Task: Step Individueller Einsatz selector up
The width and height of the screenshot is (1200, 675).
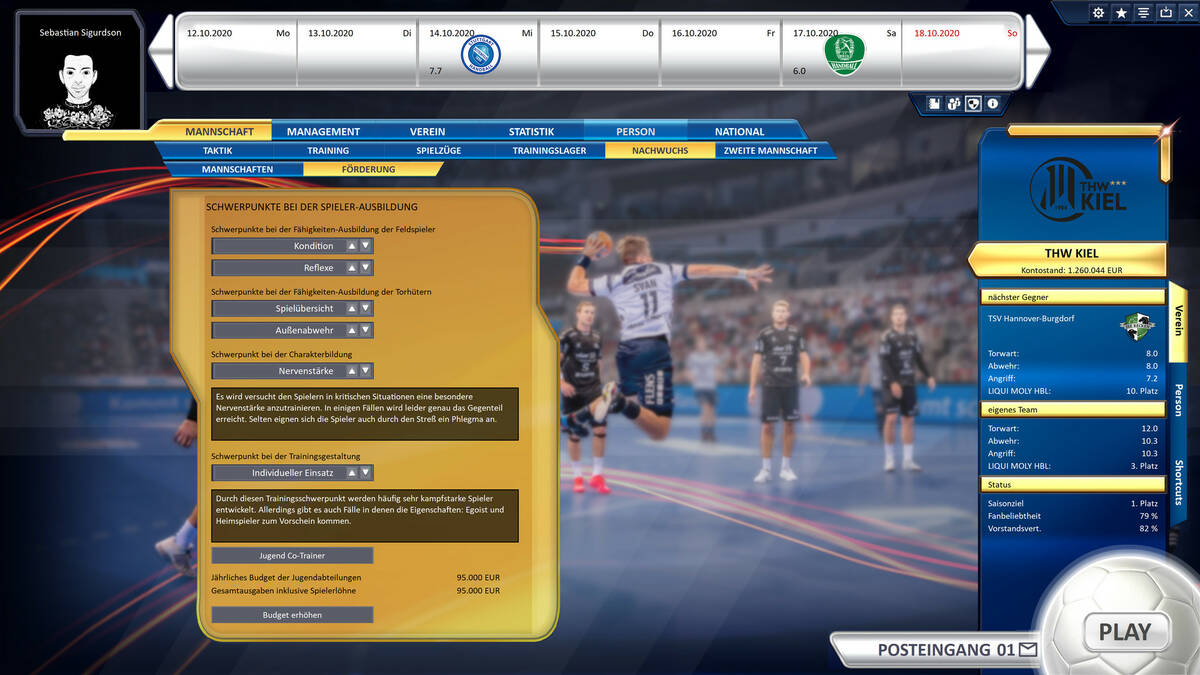Action: click(x=352, y=472)
